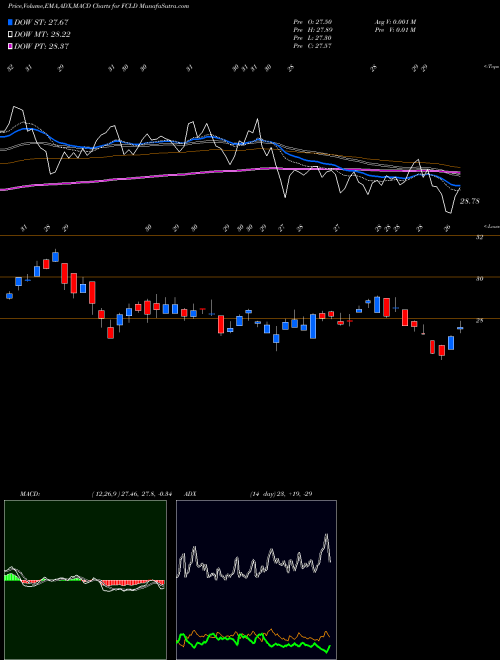Click the '<Lows' label at right edge
This screenshot has height=660, width=500.
click(491, 226)
